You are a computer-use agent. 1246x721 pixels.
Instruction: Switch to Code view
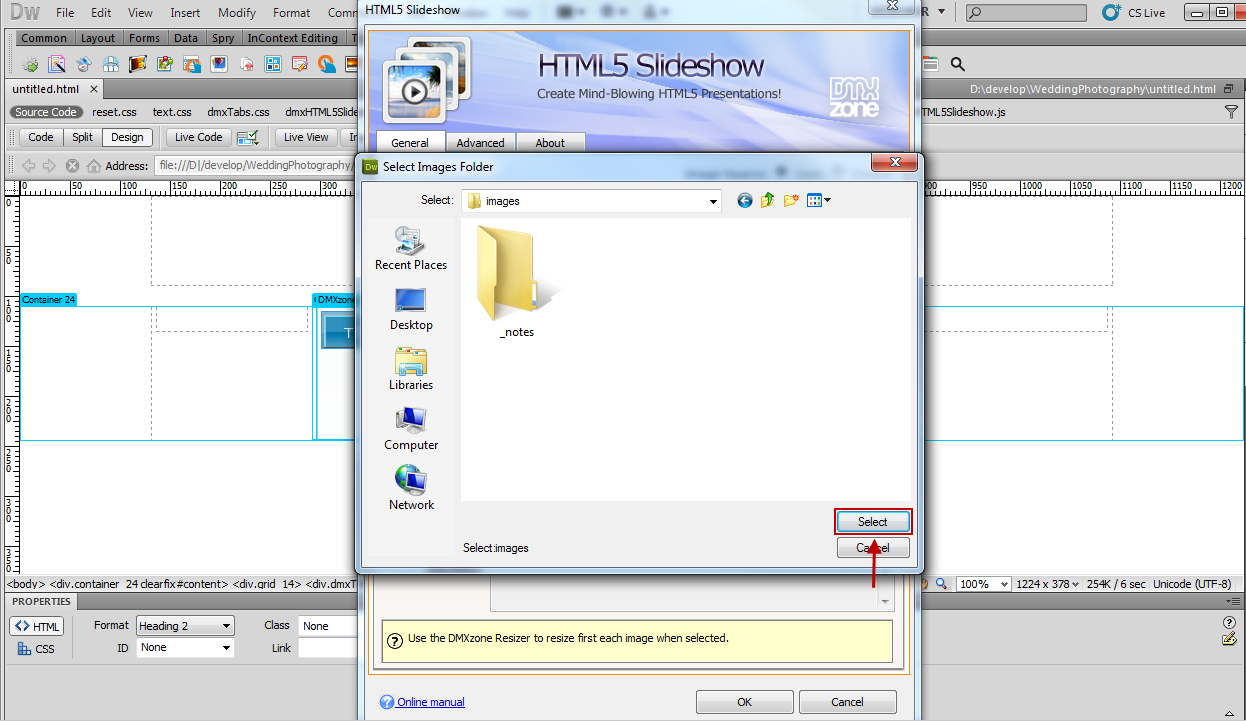point(41,138)
